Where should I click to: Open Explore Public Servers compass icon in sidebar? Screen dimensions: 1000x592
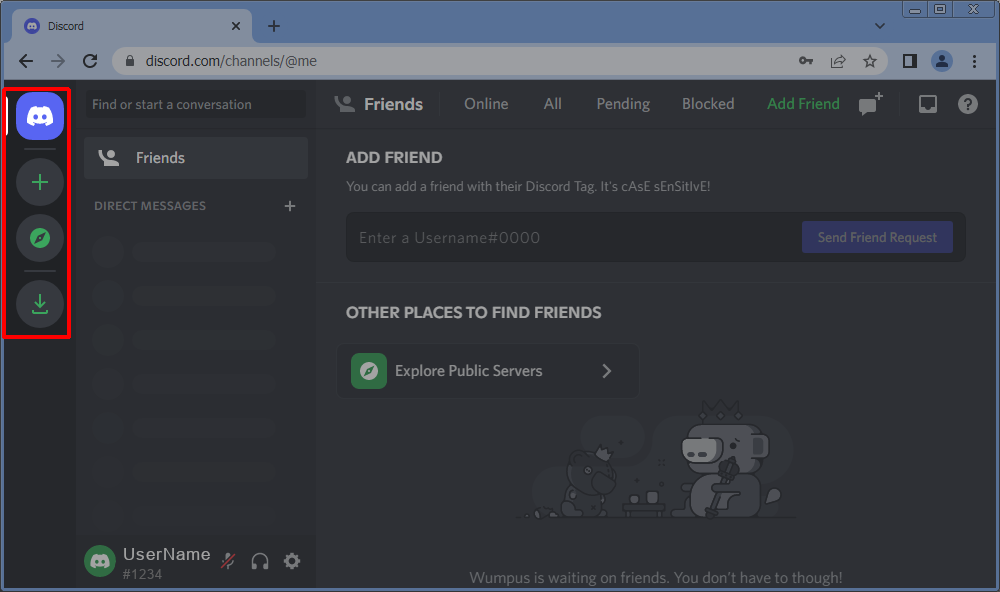coord(40,238)
